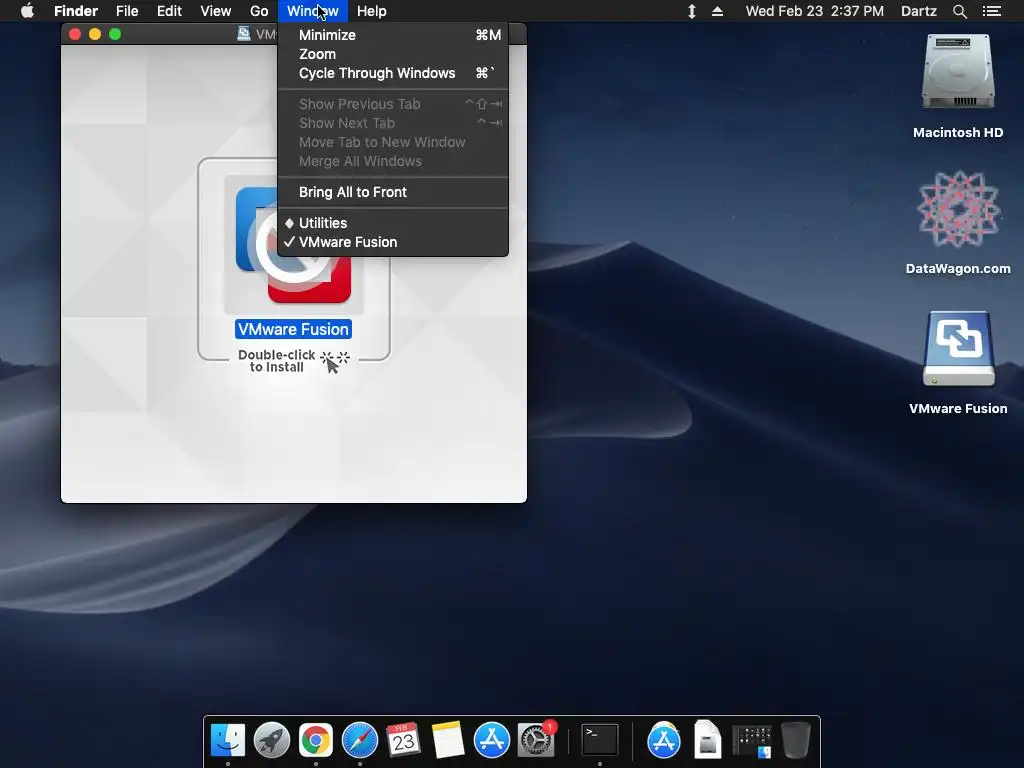Image resolution: width=1024 pixels, height=768 pixels.
Task: Open the VMware Fusion mounted disk on desktop
Action: (x=958, y=349)
